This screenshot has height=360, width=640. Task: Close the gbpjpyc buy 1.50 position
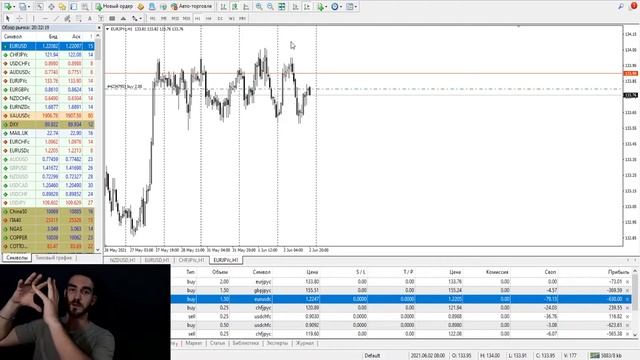pyautogui.click(x=627, y=291)
